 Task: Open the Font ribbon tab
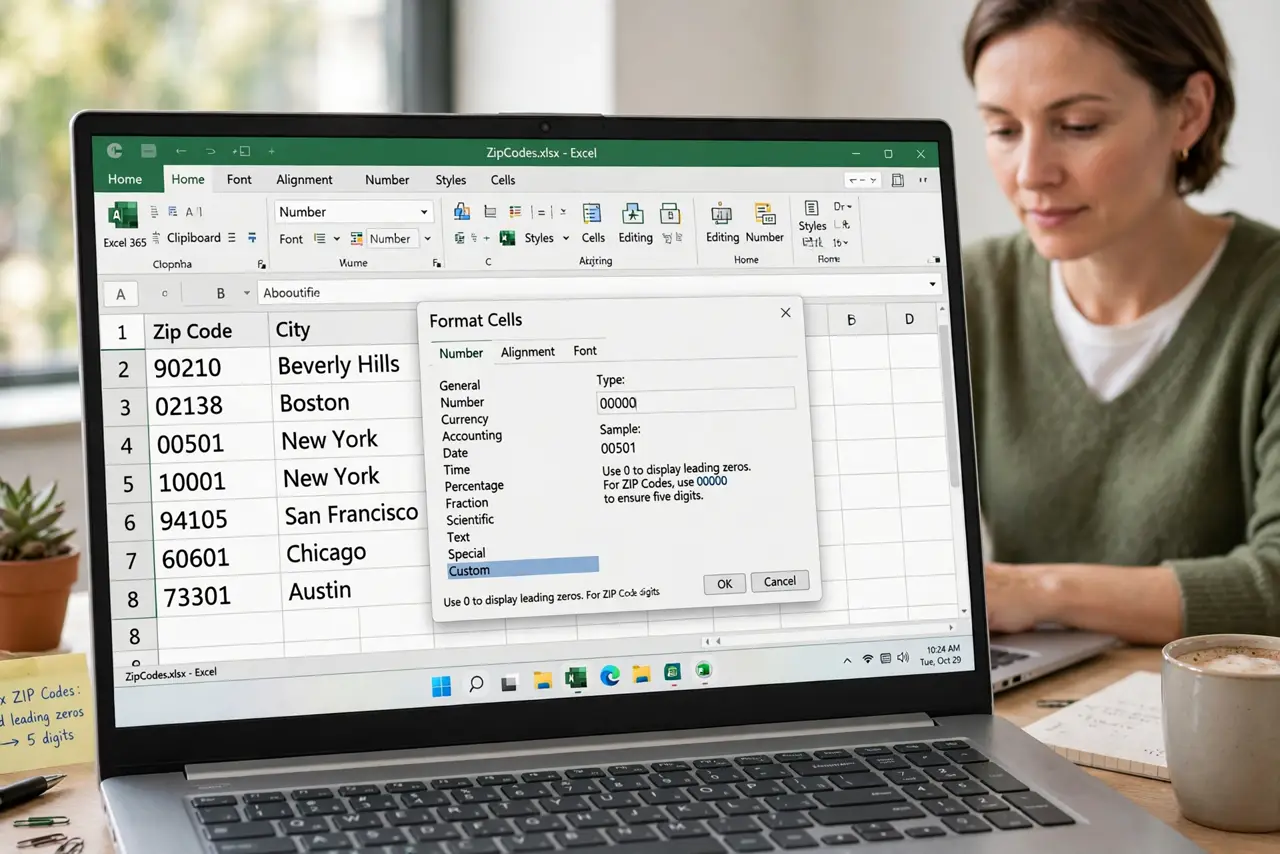tap(239, 180)
